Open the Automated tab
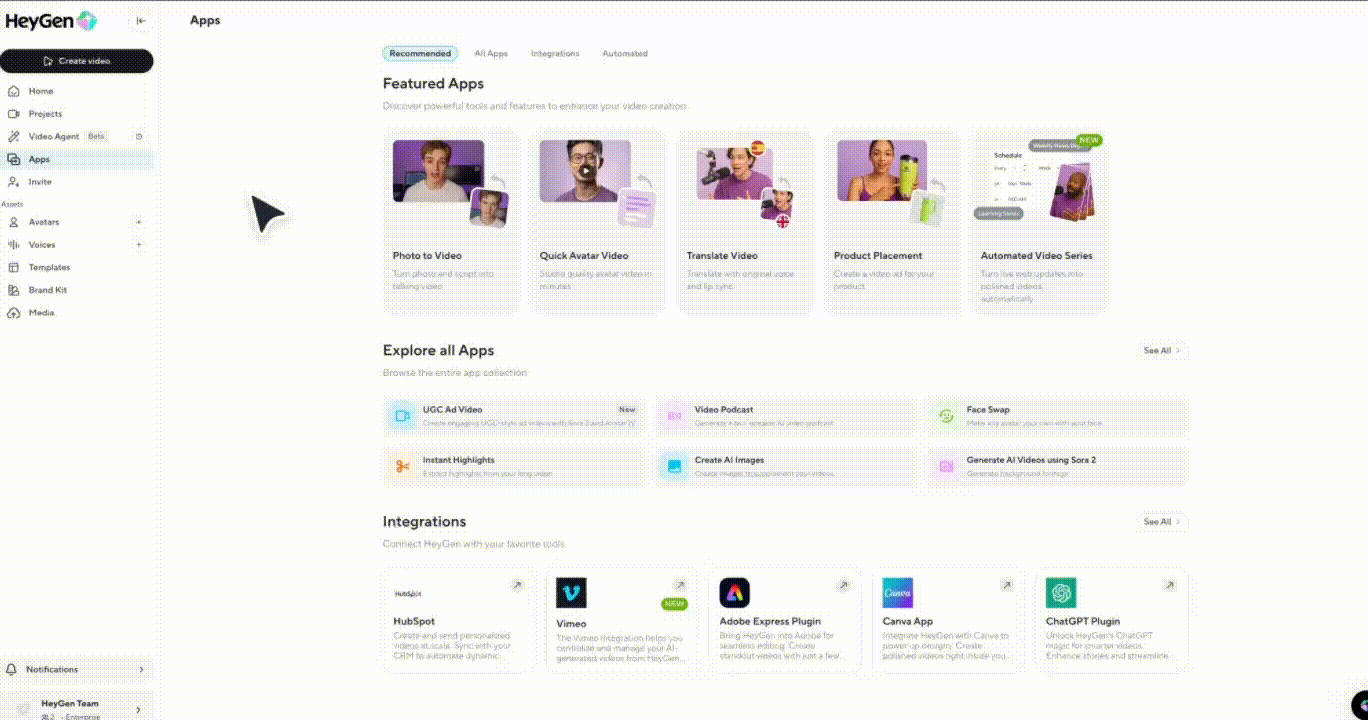 point(625,54)
